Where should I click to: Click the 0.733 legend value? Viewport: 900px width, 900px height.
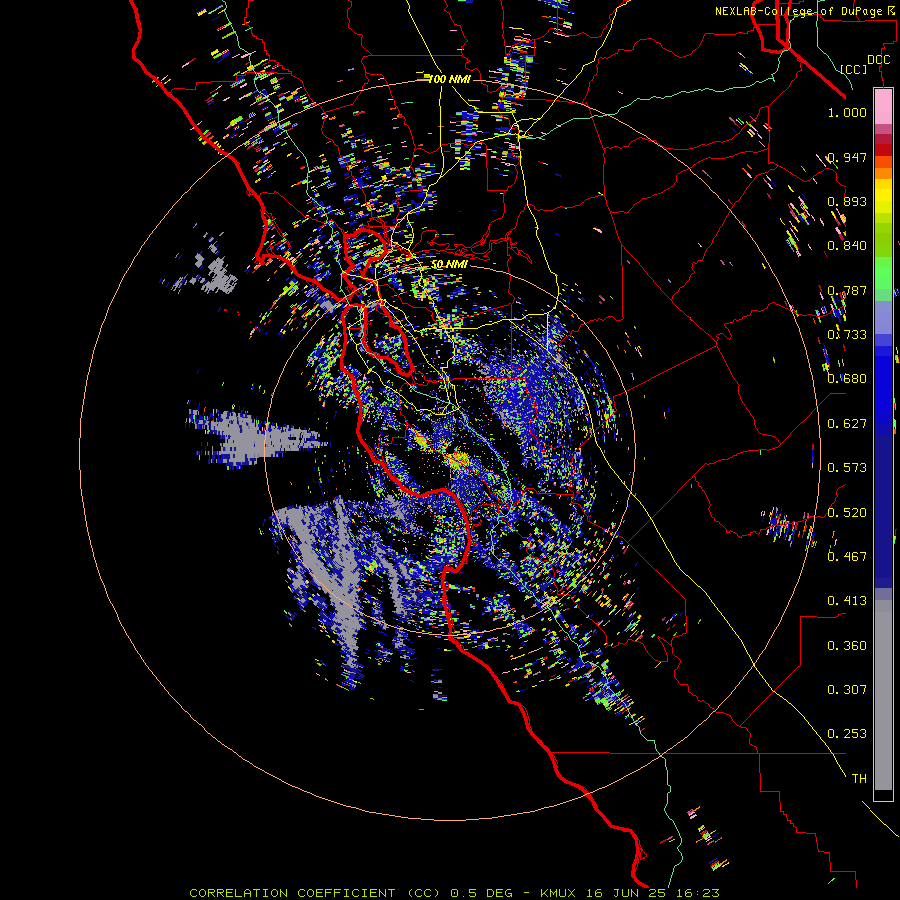pos(847,335)
